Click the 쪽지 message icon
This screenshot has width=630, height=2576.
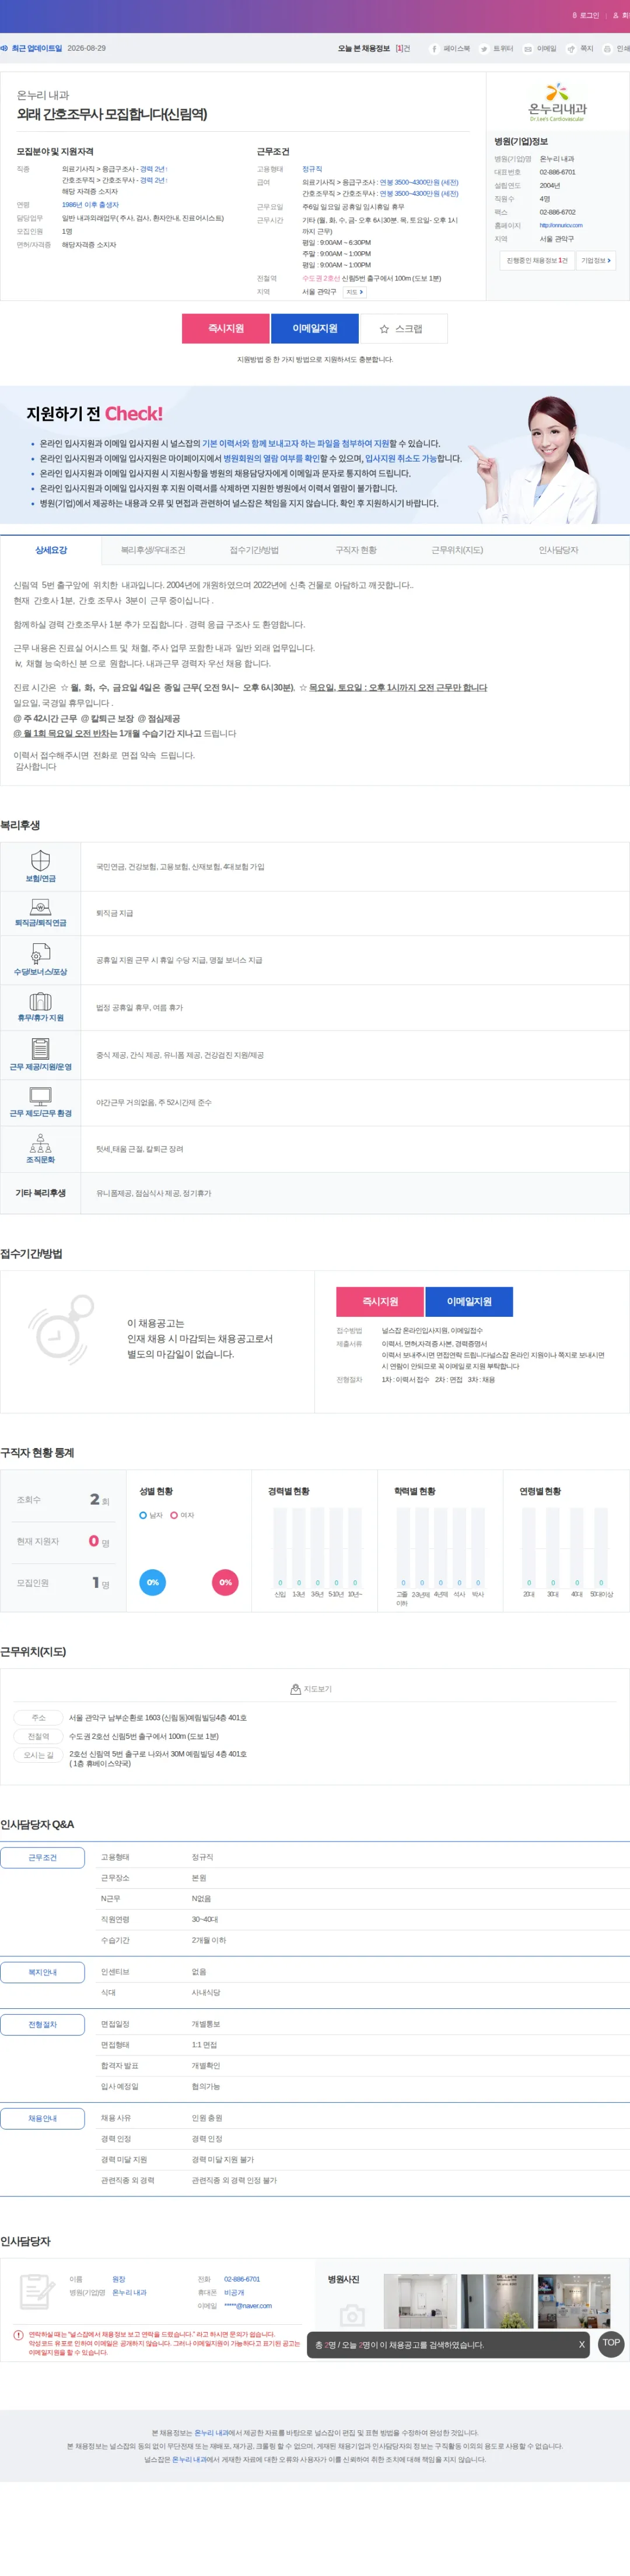(571, 48)
